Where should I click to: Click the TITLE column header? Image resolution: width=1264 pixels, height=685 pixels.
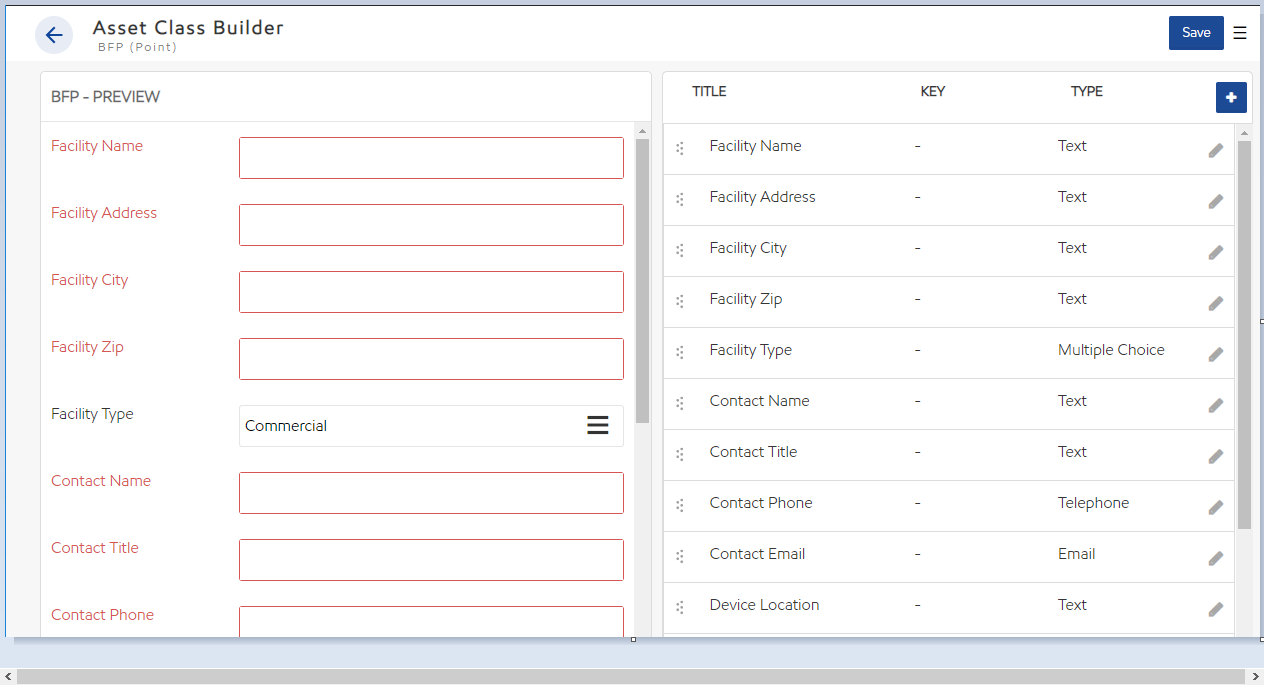(x=709, y=91)
